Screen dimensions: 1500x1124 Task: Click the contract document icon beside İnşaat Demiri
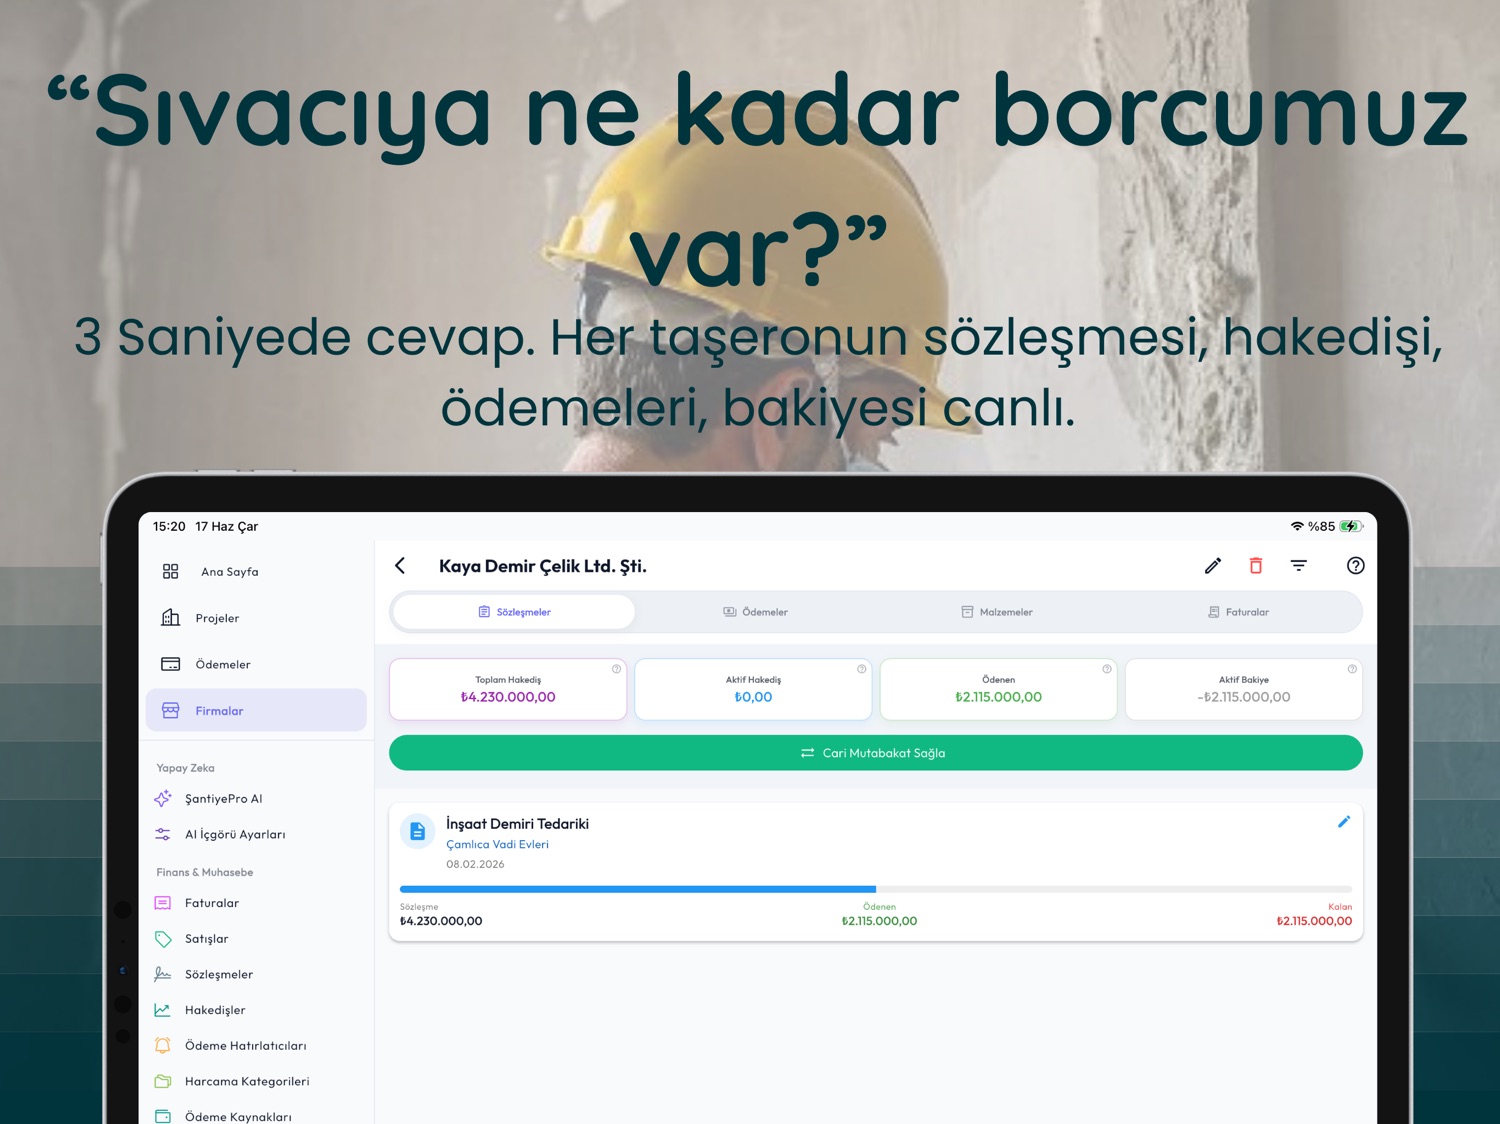[x=418, y=831]
